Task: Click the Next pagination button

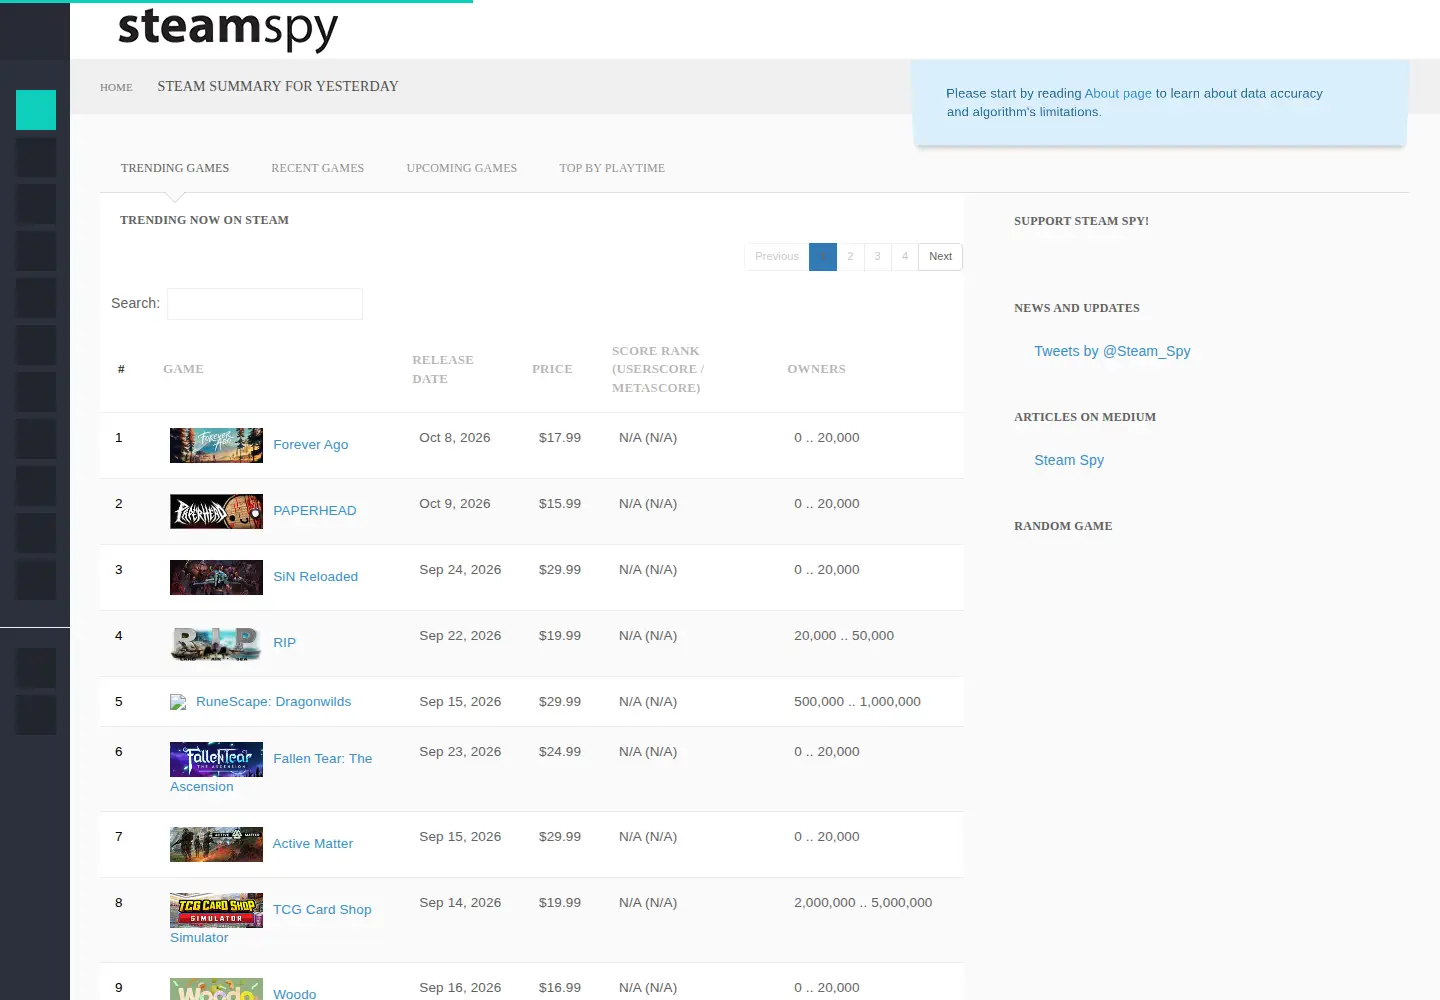Action: 940,257
